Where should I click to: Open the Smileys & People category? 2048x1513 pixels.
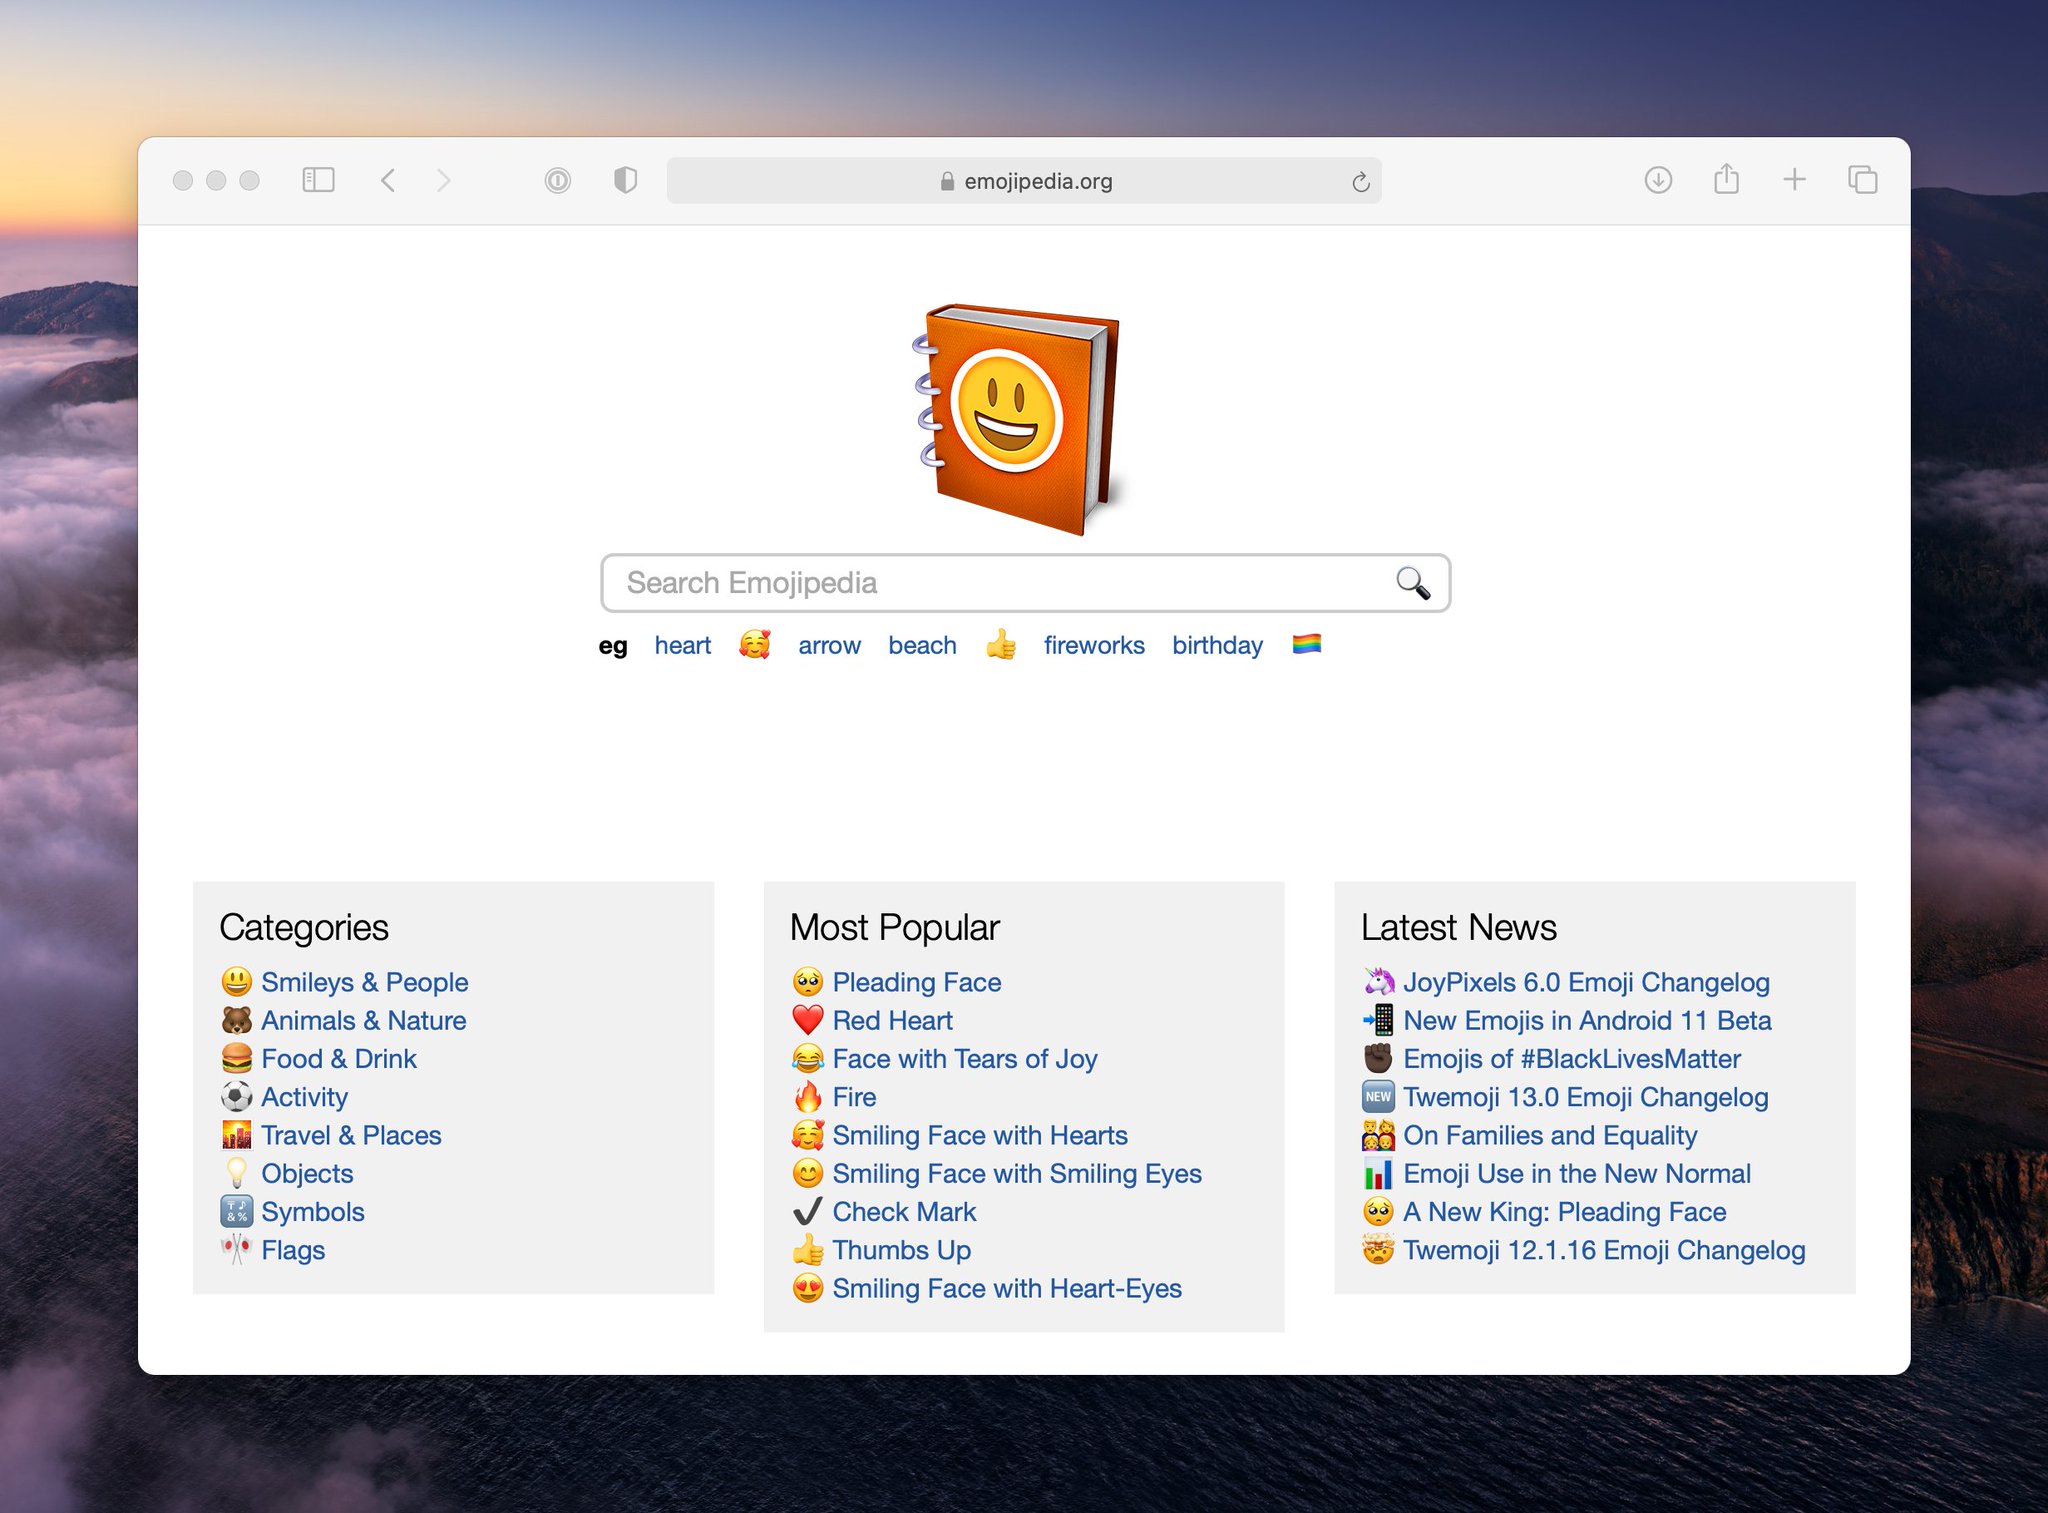click(364, 982)
